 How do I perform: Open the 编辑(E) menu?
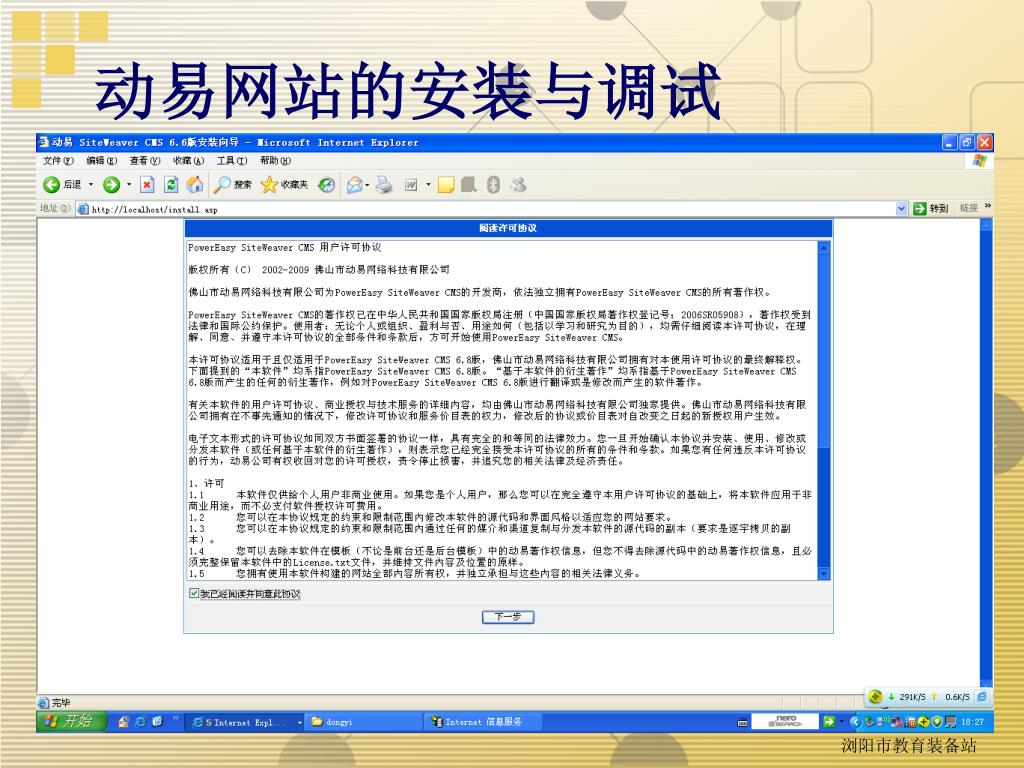[x=101, y=161]
